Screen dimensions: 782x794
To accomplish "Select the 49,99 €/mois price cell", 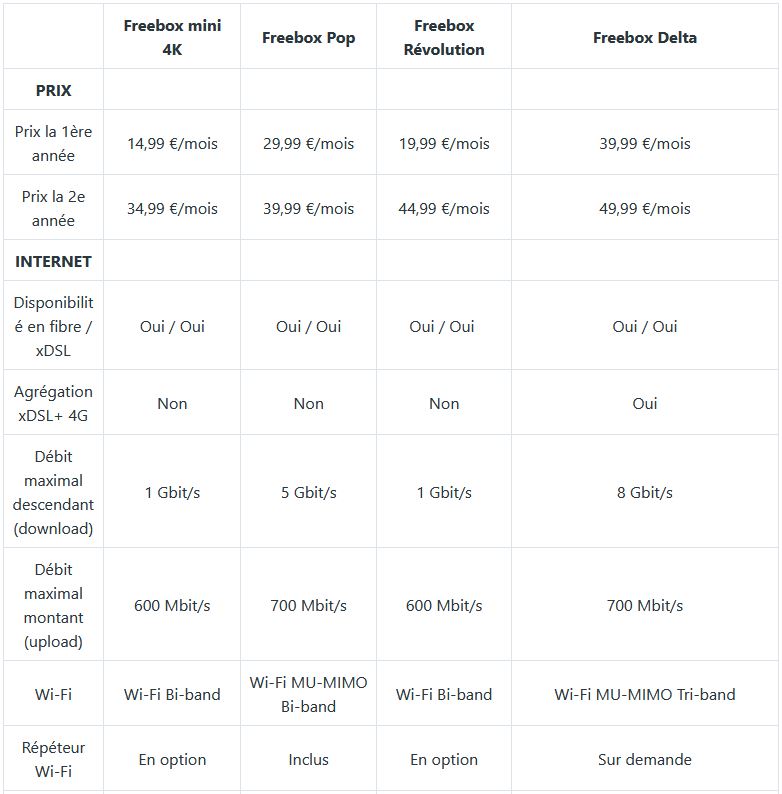I will [644, 208].
